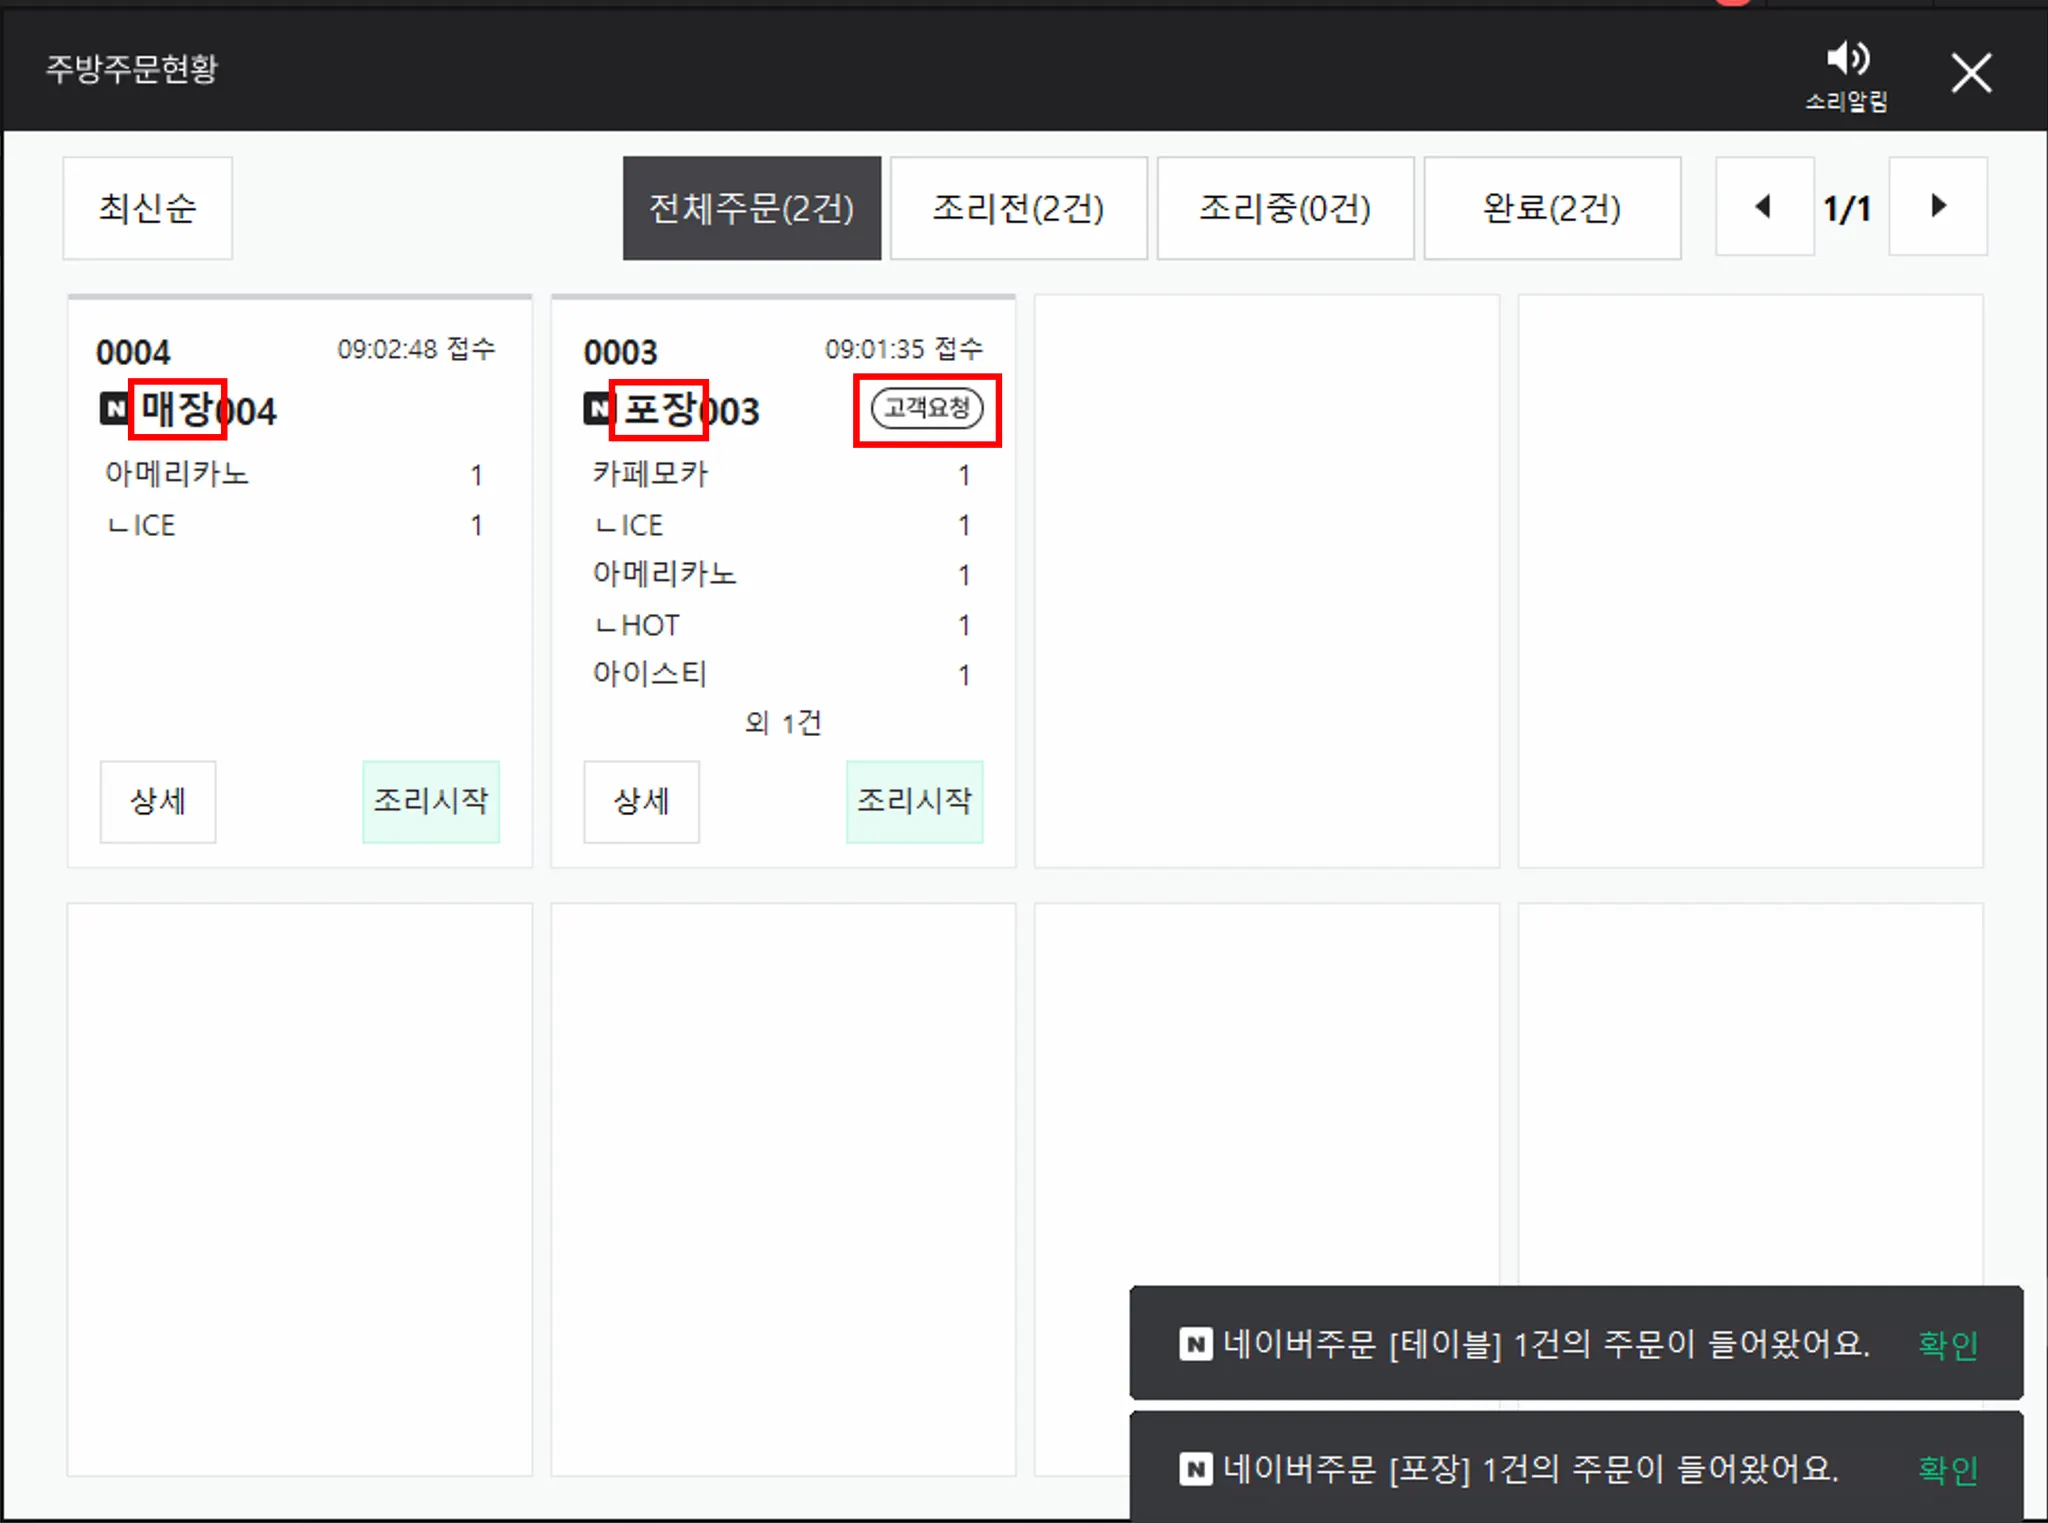Open the 최신순 sort order selector
Viewport: 2048px width, 1523px height.
pyautogui.click(x=148, y=208)
